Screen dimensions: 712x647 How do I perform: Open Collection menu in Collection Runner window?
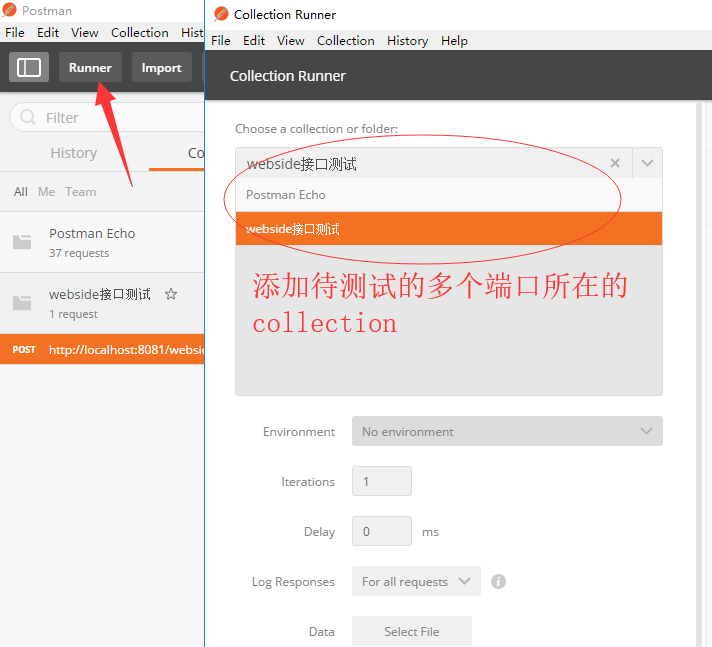point(346,41)
